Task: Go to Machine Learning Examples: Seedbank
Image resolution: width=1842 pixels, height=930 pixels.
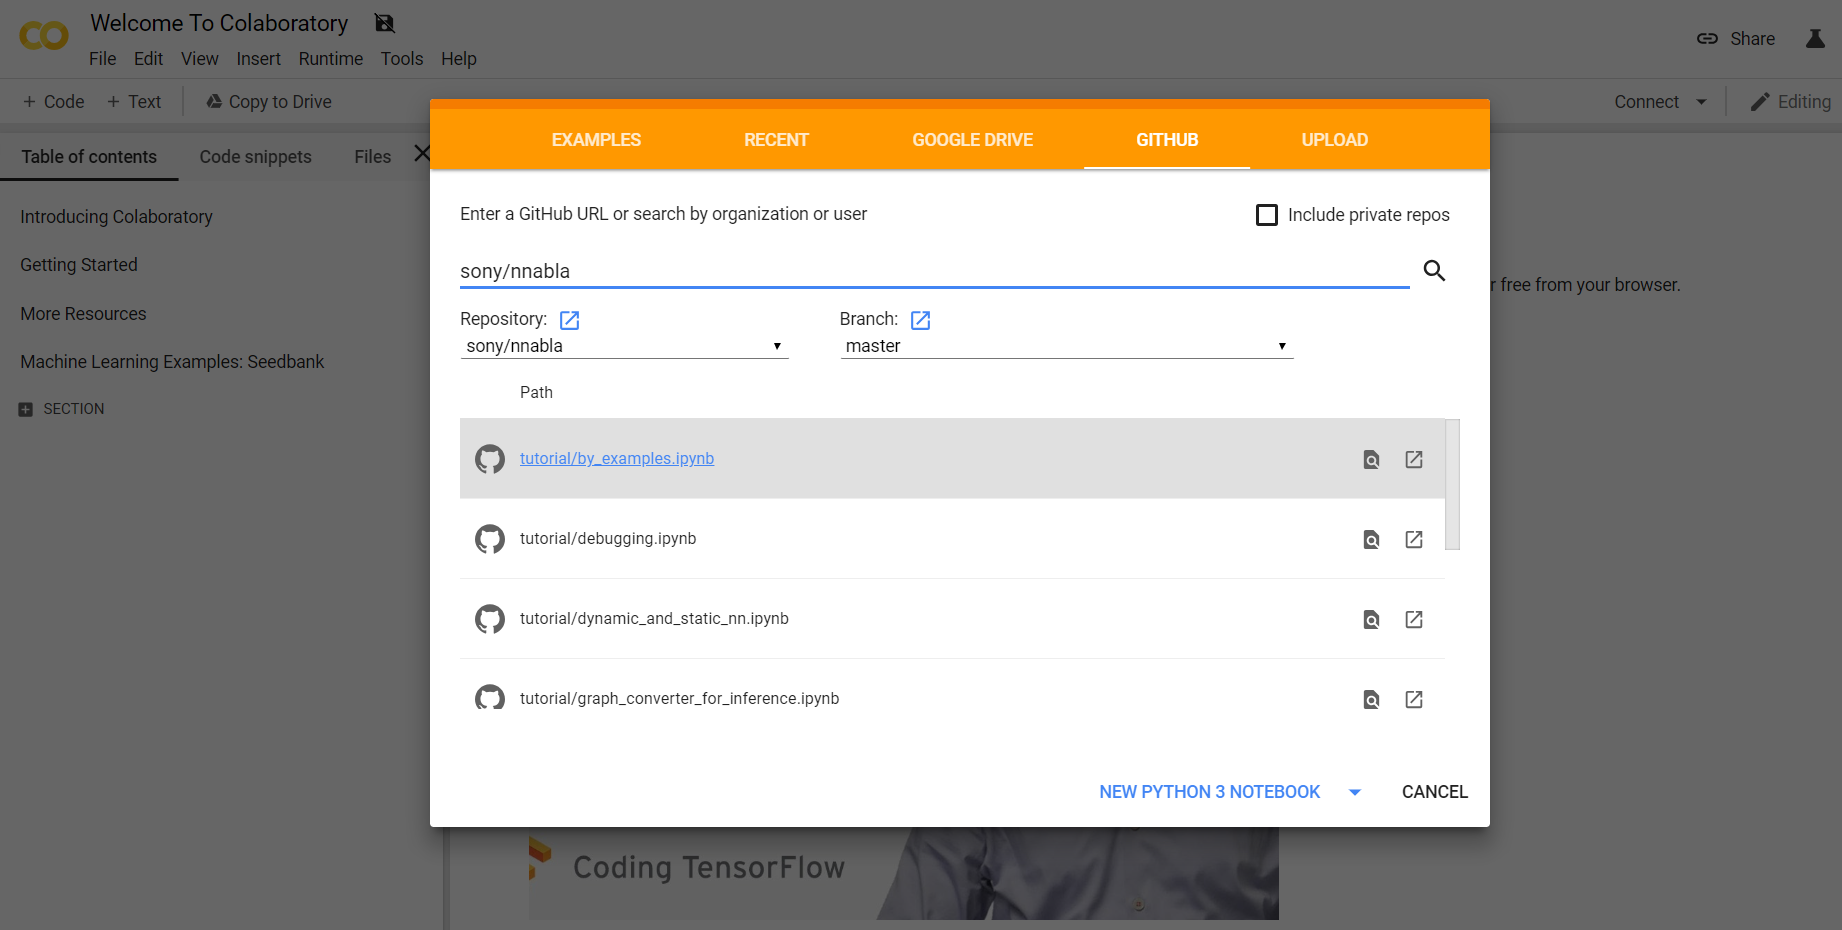Action: [x=172, y=362]
